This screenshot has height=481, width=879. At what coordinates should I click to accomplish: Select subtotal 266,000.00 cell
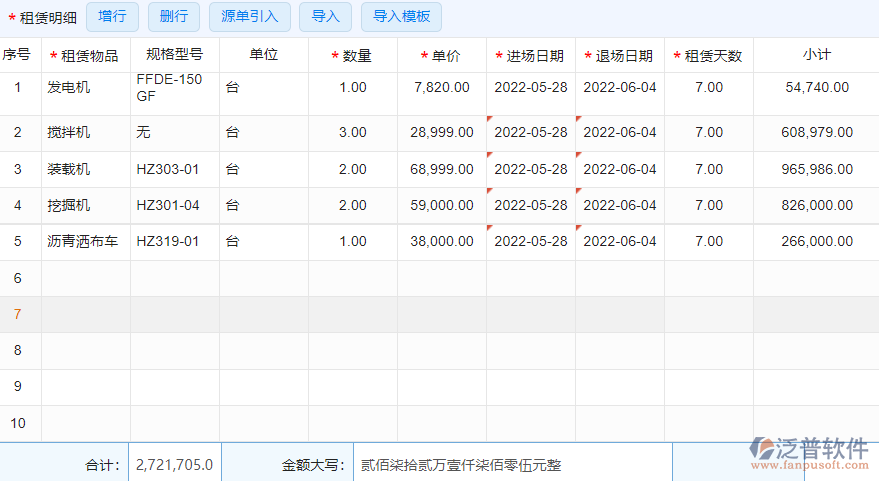816,242
